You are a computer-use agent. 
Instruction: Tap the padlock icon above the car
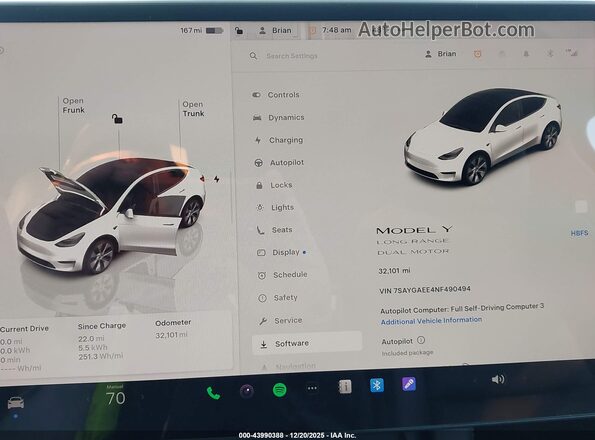click(117, 119)
